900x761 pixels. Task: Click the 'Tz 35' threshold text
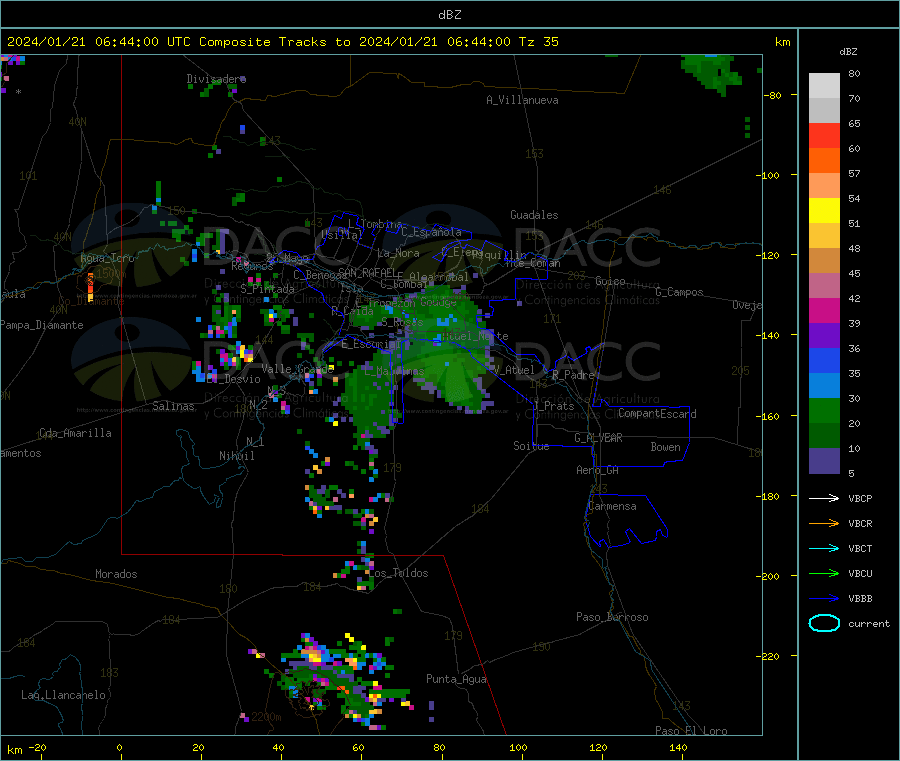[x=538, y=42]
